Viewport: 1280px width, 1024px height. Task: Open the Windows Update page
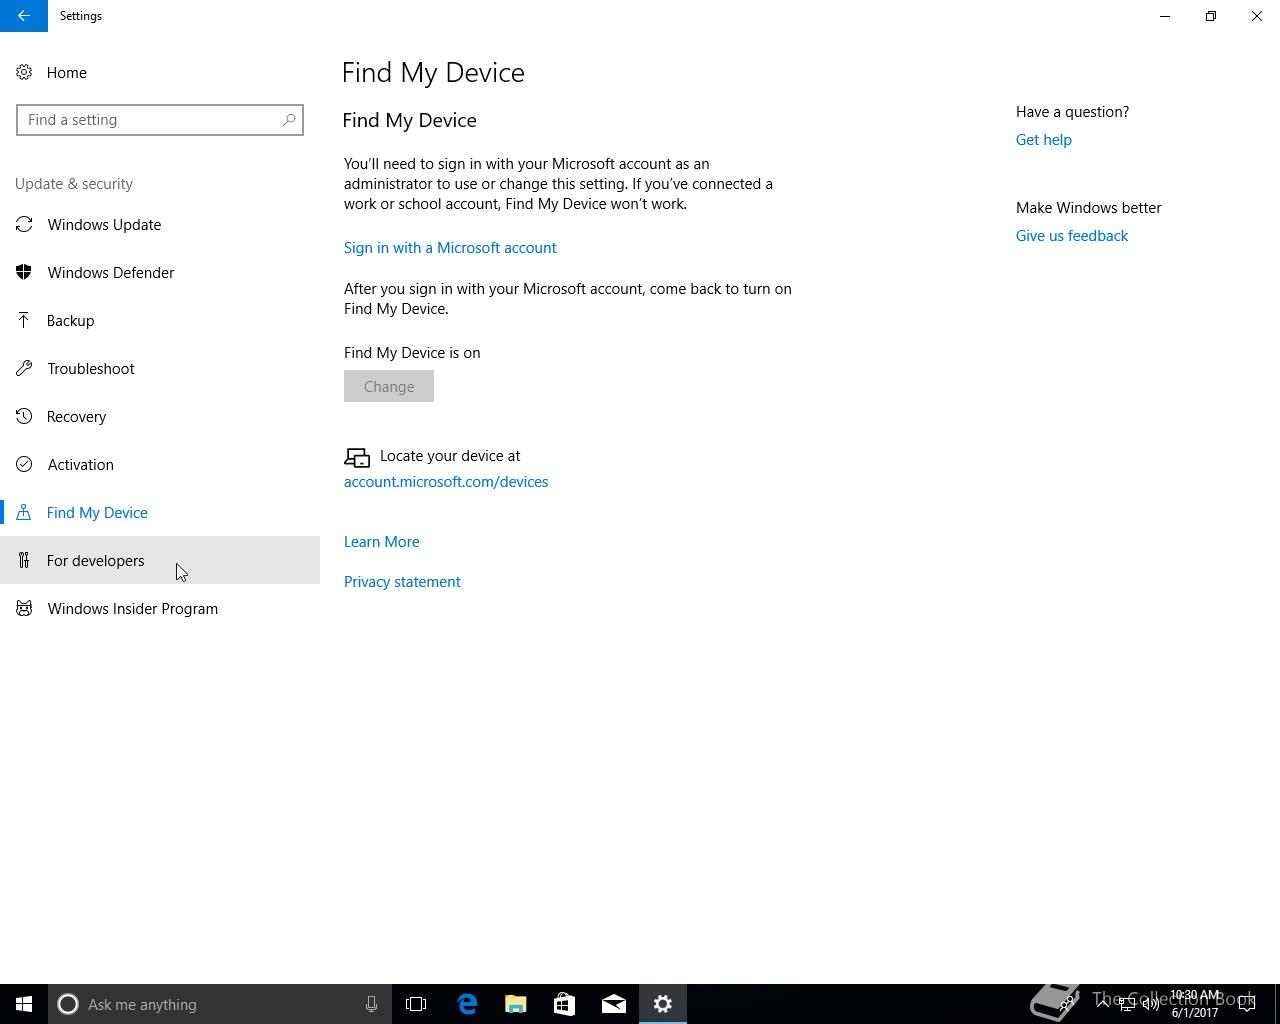pyautogui.click(x=160, y=224)
